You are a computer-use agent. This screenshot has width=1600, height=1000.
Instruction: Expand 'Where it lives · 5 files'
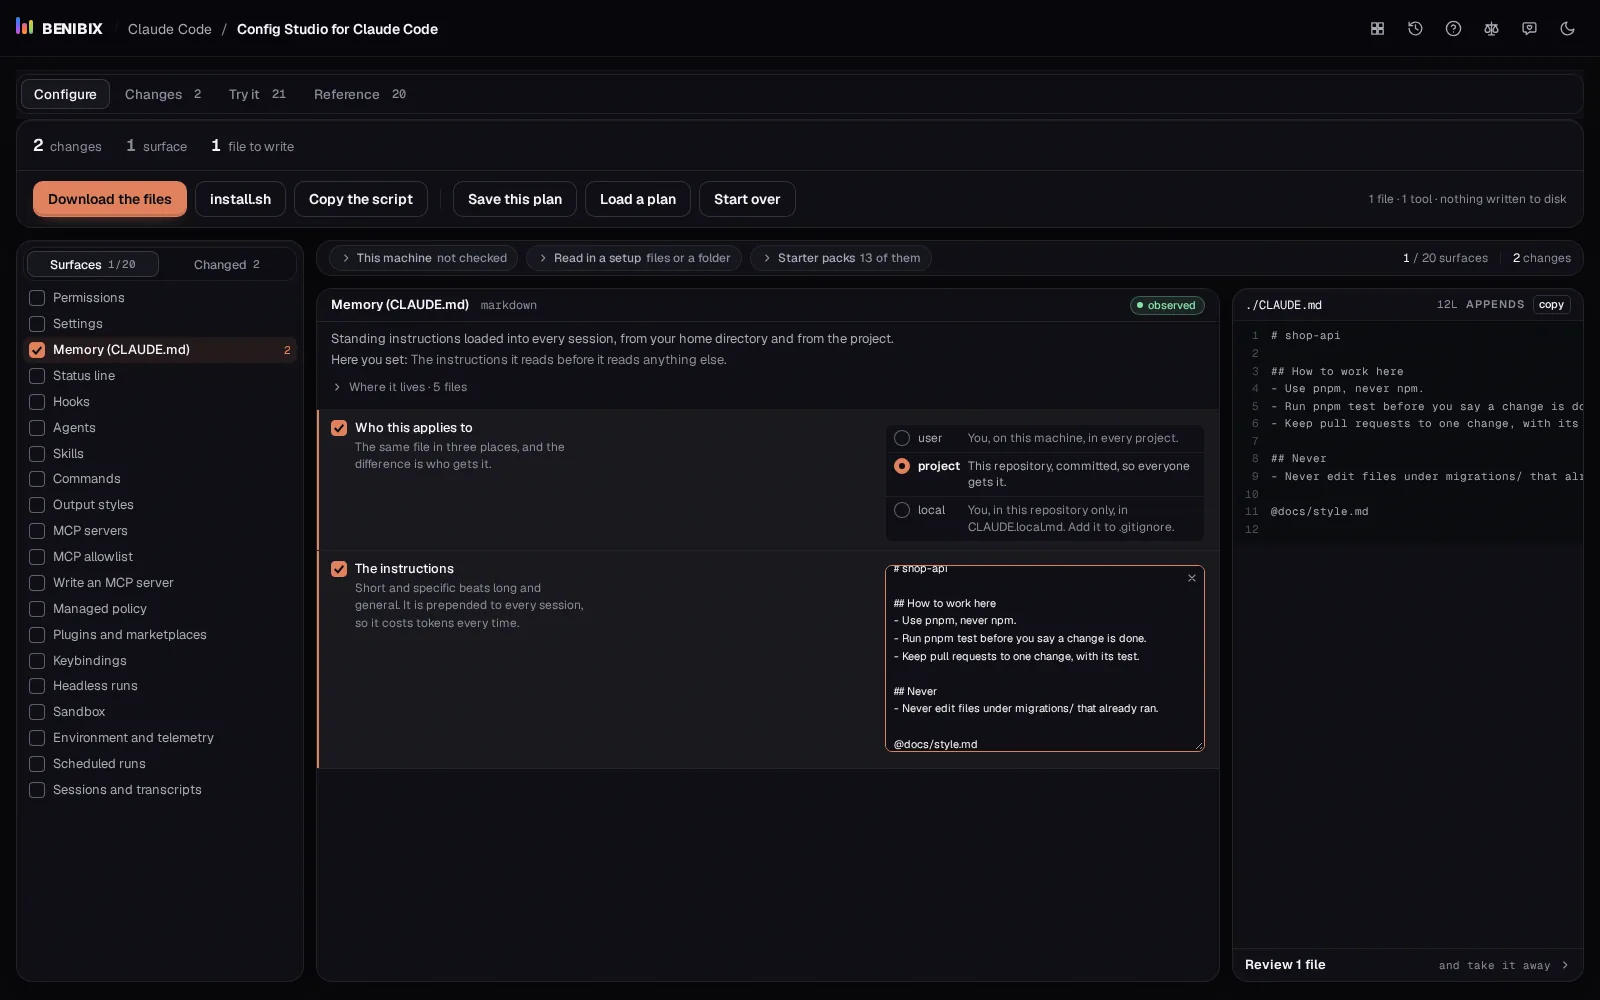pyautogui.click(x=400, y=387)
